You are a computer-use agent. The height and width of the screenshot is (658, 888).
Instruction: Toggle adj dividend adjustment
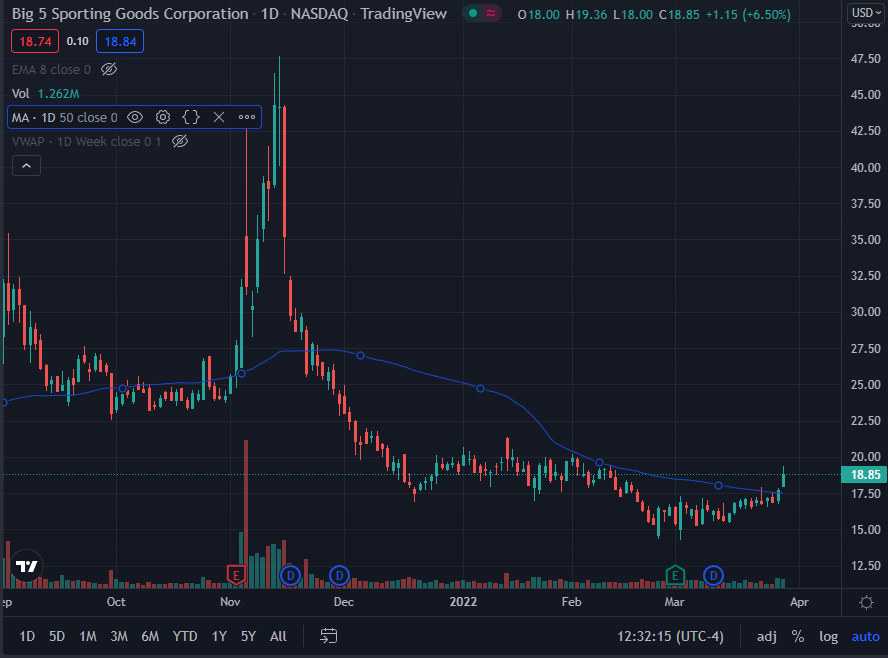click(x=767, y=636)
